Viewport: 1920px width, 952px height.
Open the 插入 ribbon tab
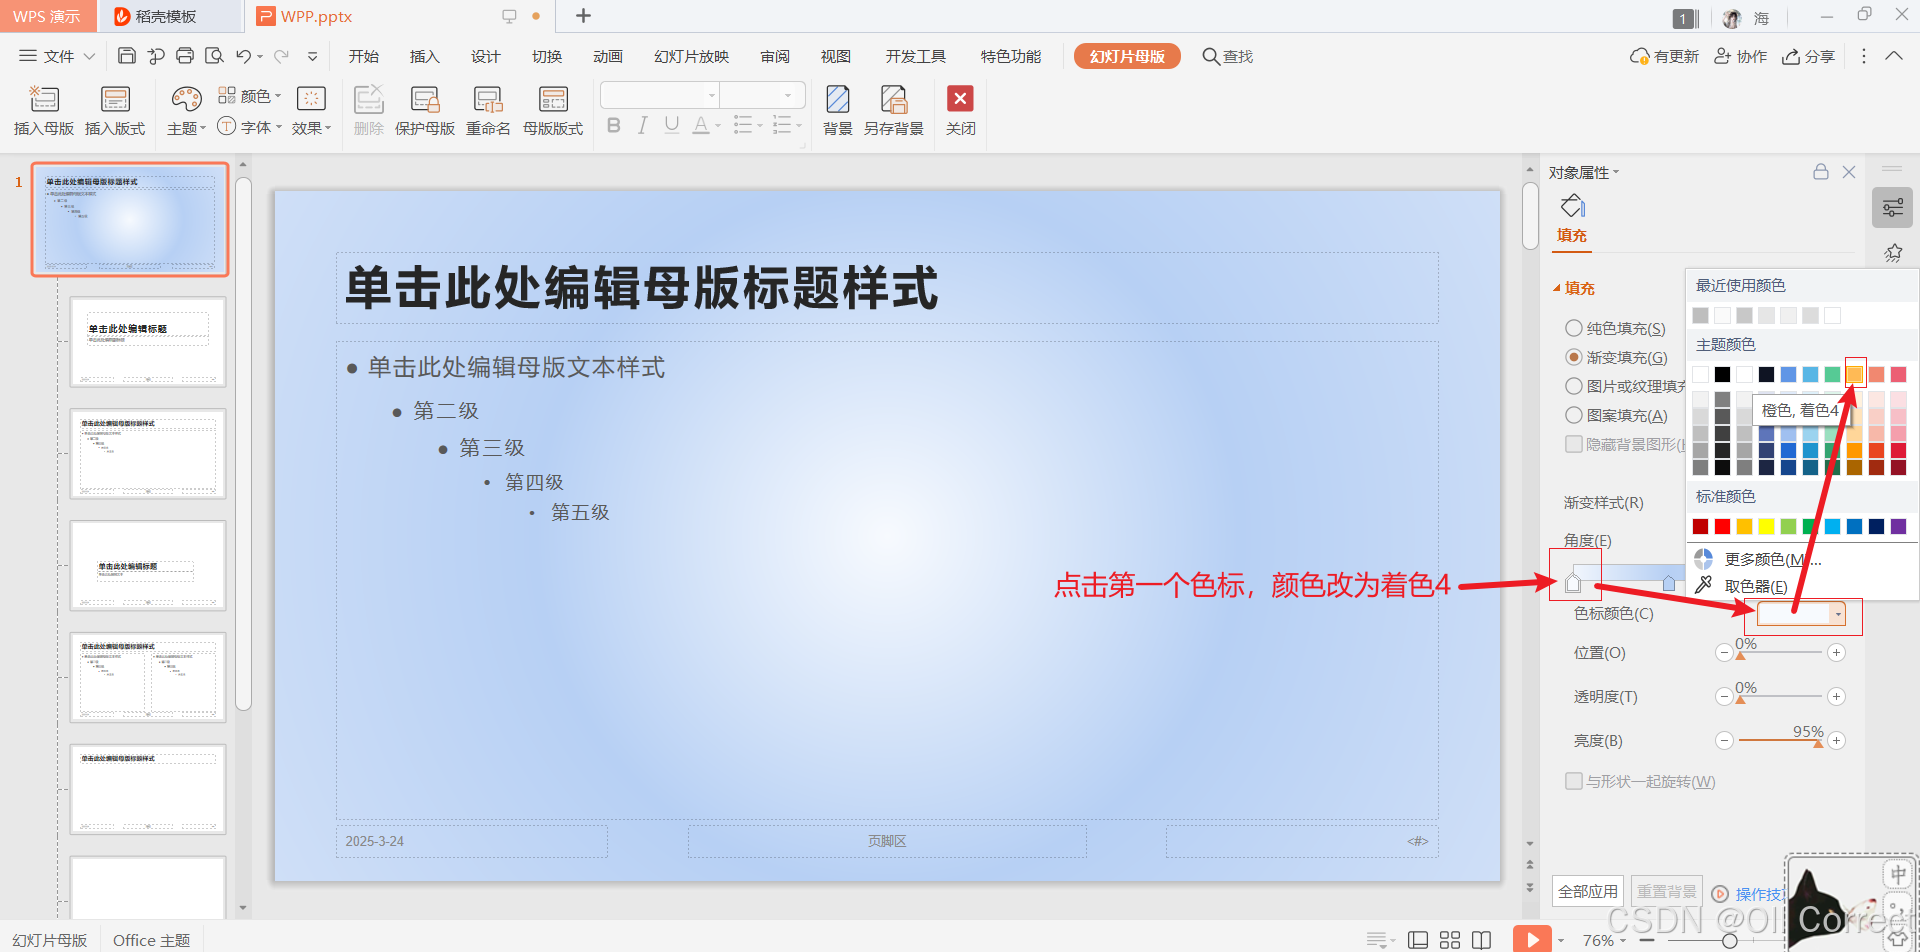pyautogui.click(x=425, y=56)
